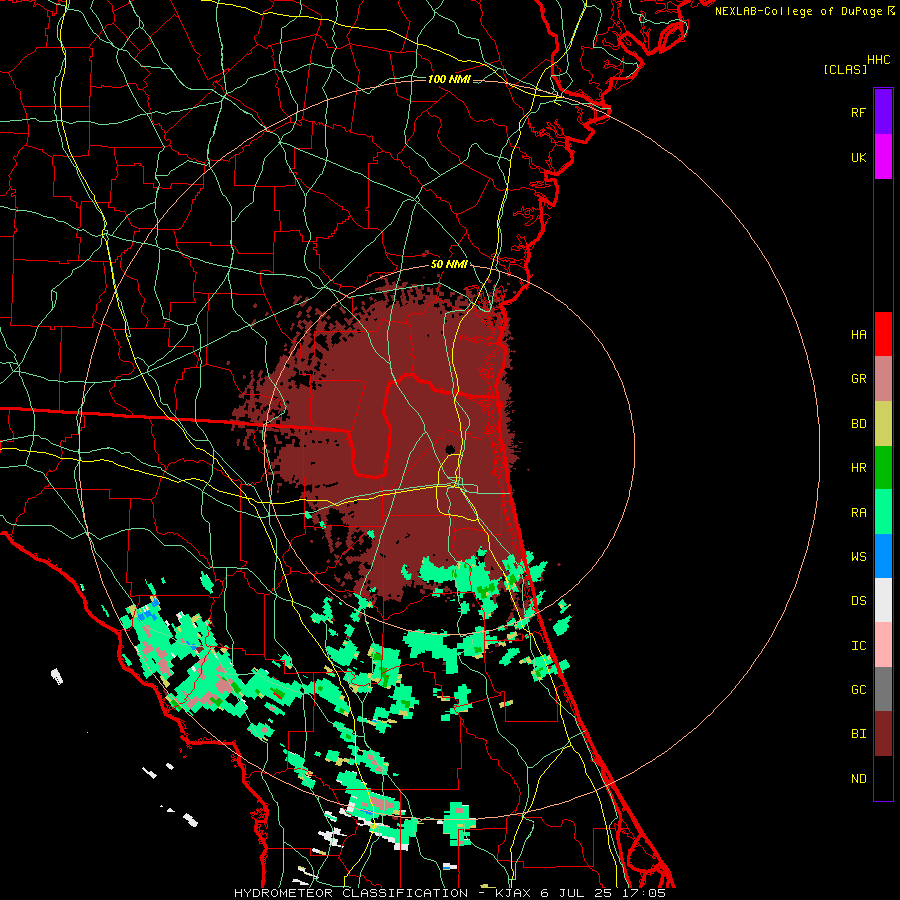Select the WS blue legend swatch
Image resolution: width=900 pixels, height=900 pixels.
coord(883,556)
